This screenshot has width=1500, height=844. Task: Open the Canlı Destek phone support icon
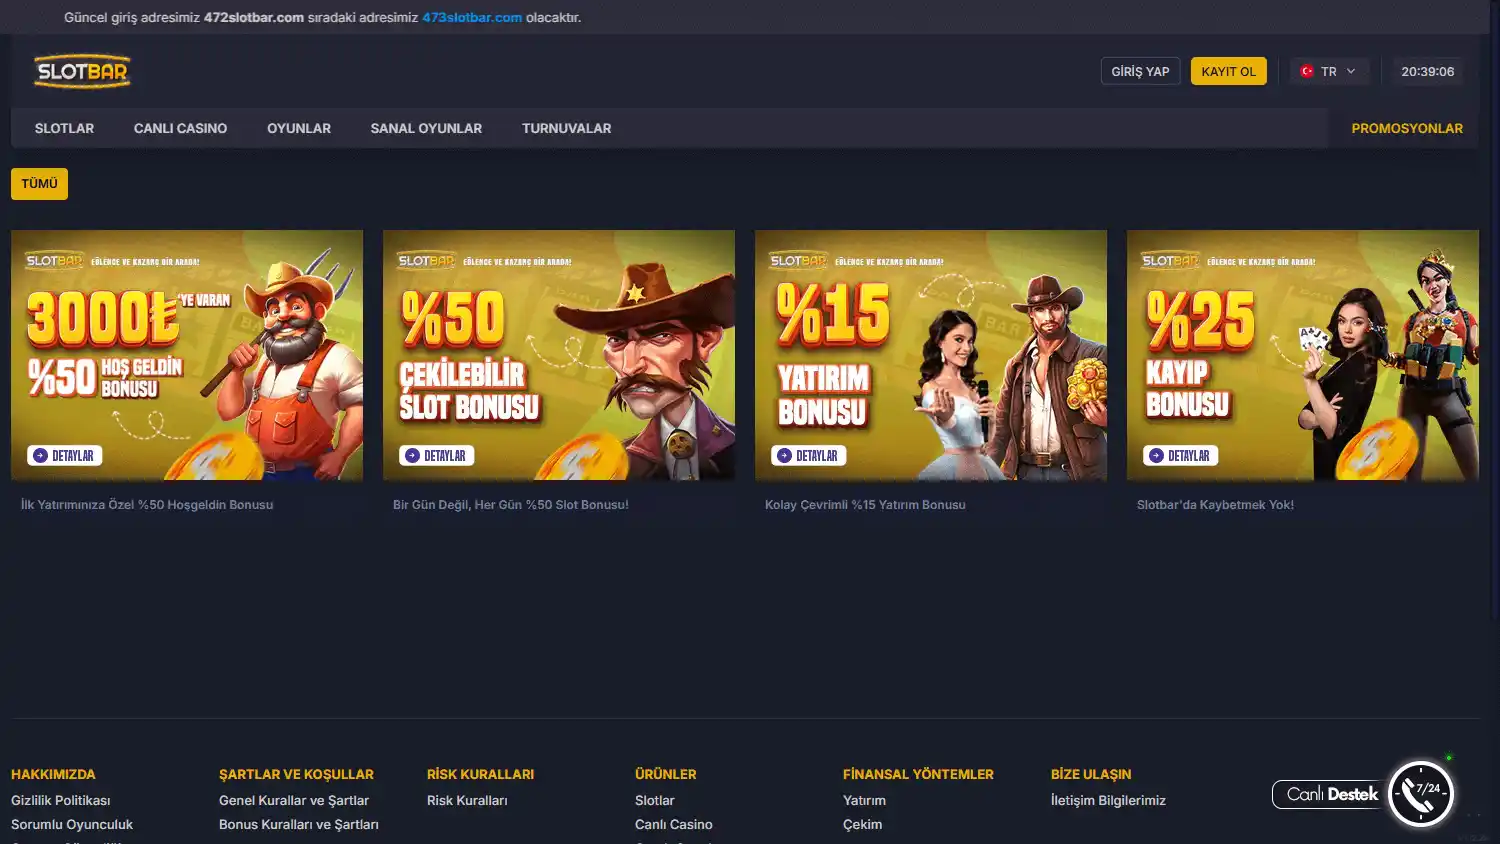(1421, 793)
